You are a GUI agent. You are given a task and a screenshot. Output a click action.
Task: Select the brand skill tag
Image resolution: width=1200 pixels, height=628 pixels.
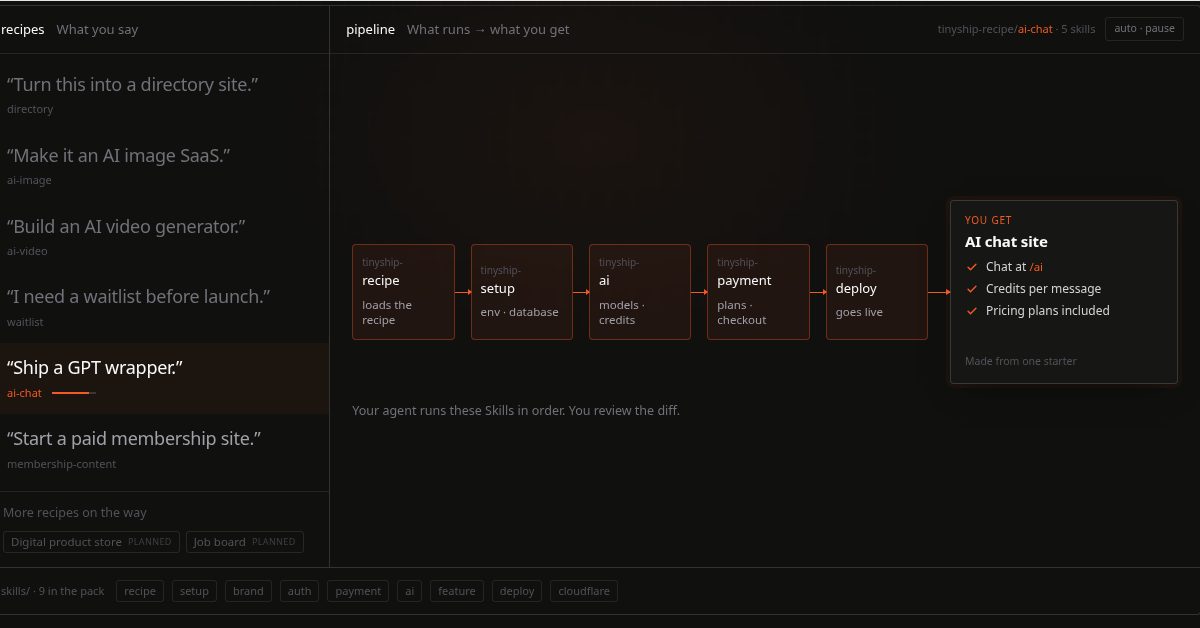[248, 591]
